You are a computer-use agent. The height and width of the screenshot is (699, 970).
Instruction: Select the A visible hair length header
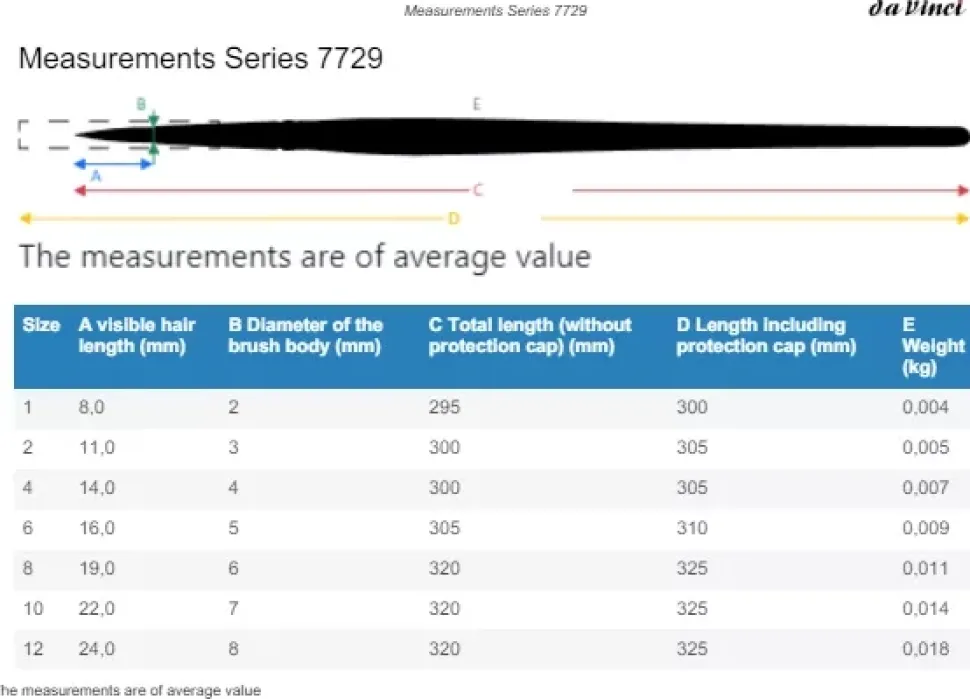[x=137, y=335]
